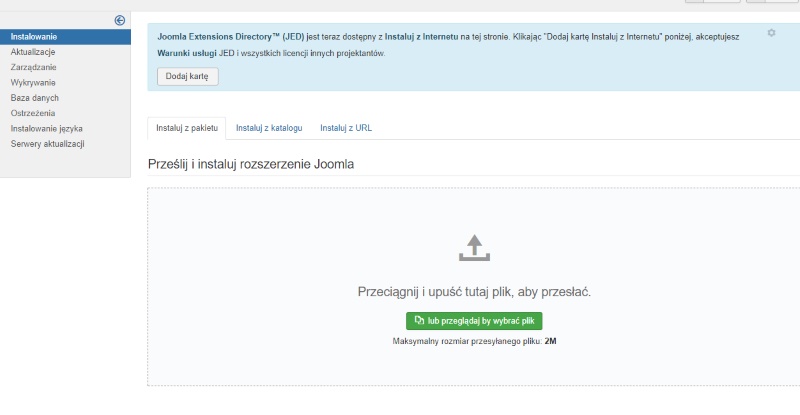This screenshot has height=415, width=800.
Task: Click the Joomla Extensions Directory text
Action: coord(231,37)
